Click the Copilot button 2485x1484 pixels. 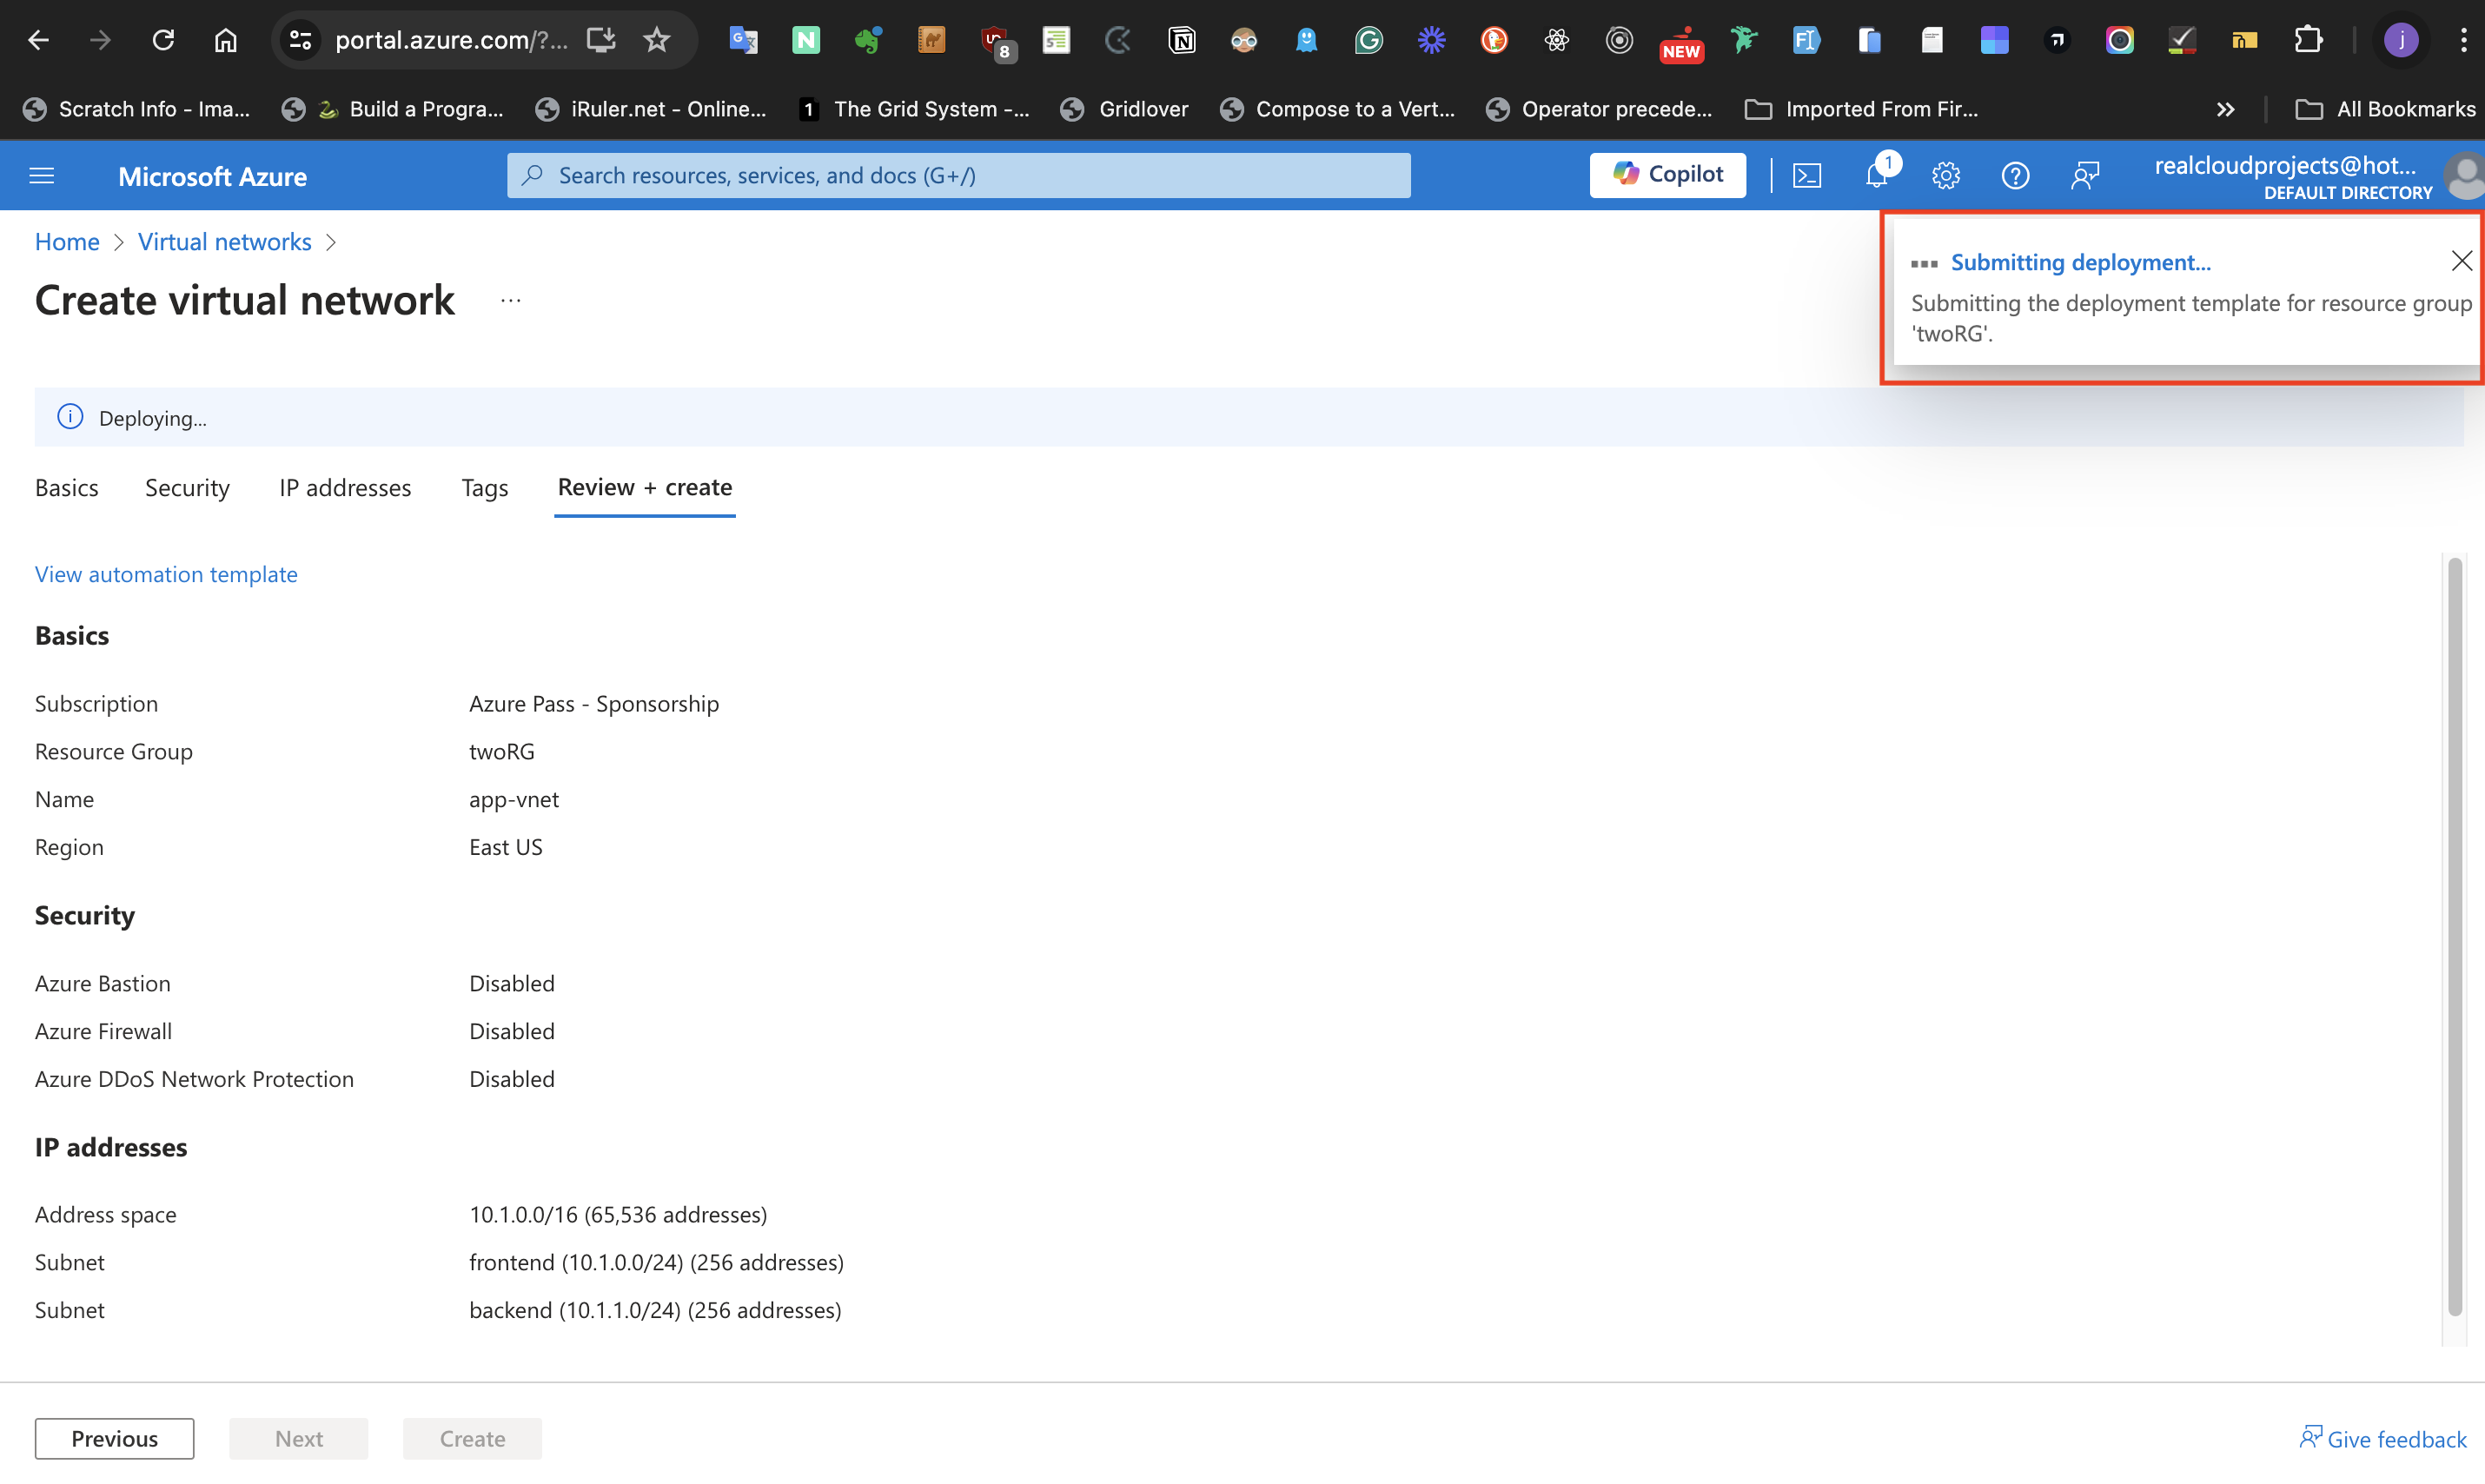pos(1667,175)
